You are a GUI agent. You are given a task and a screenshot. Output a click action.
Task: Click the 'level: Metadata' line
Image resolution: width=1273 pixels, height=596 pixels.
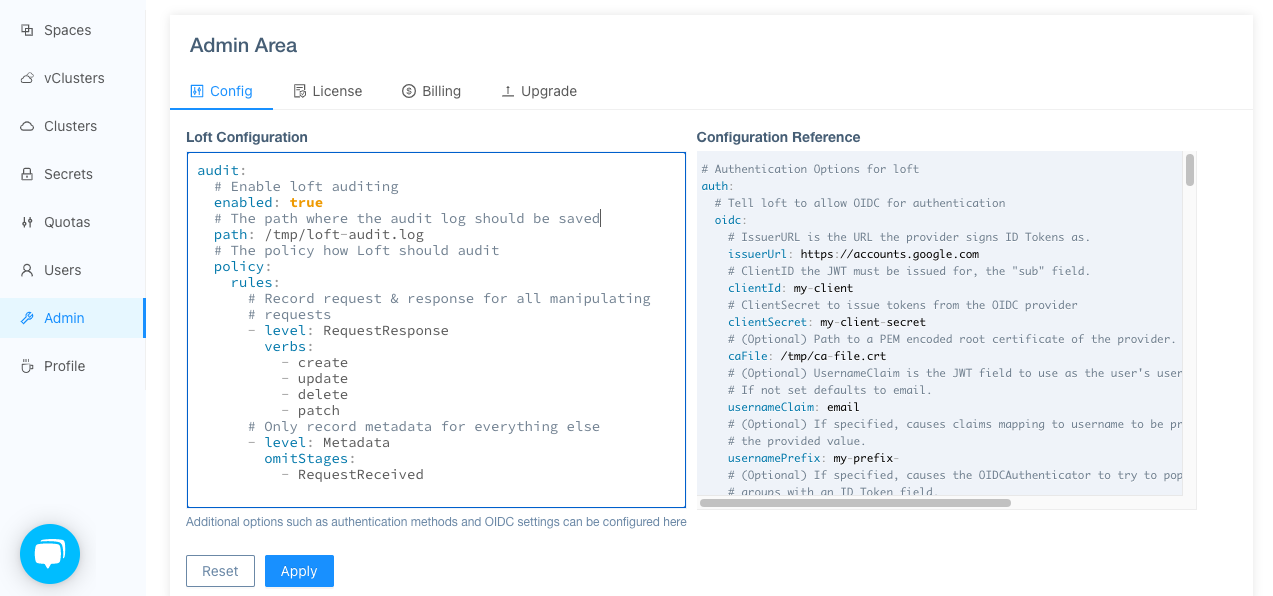click(319, 442)
